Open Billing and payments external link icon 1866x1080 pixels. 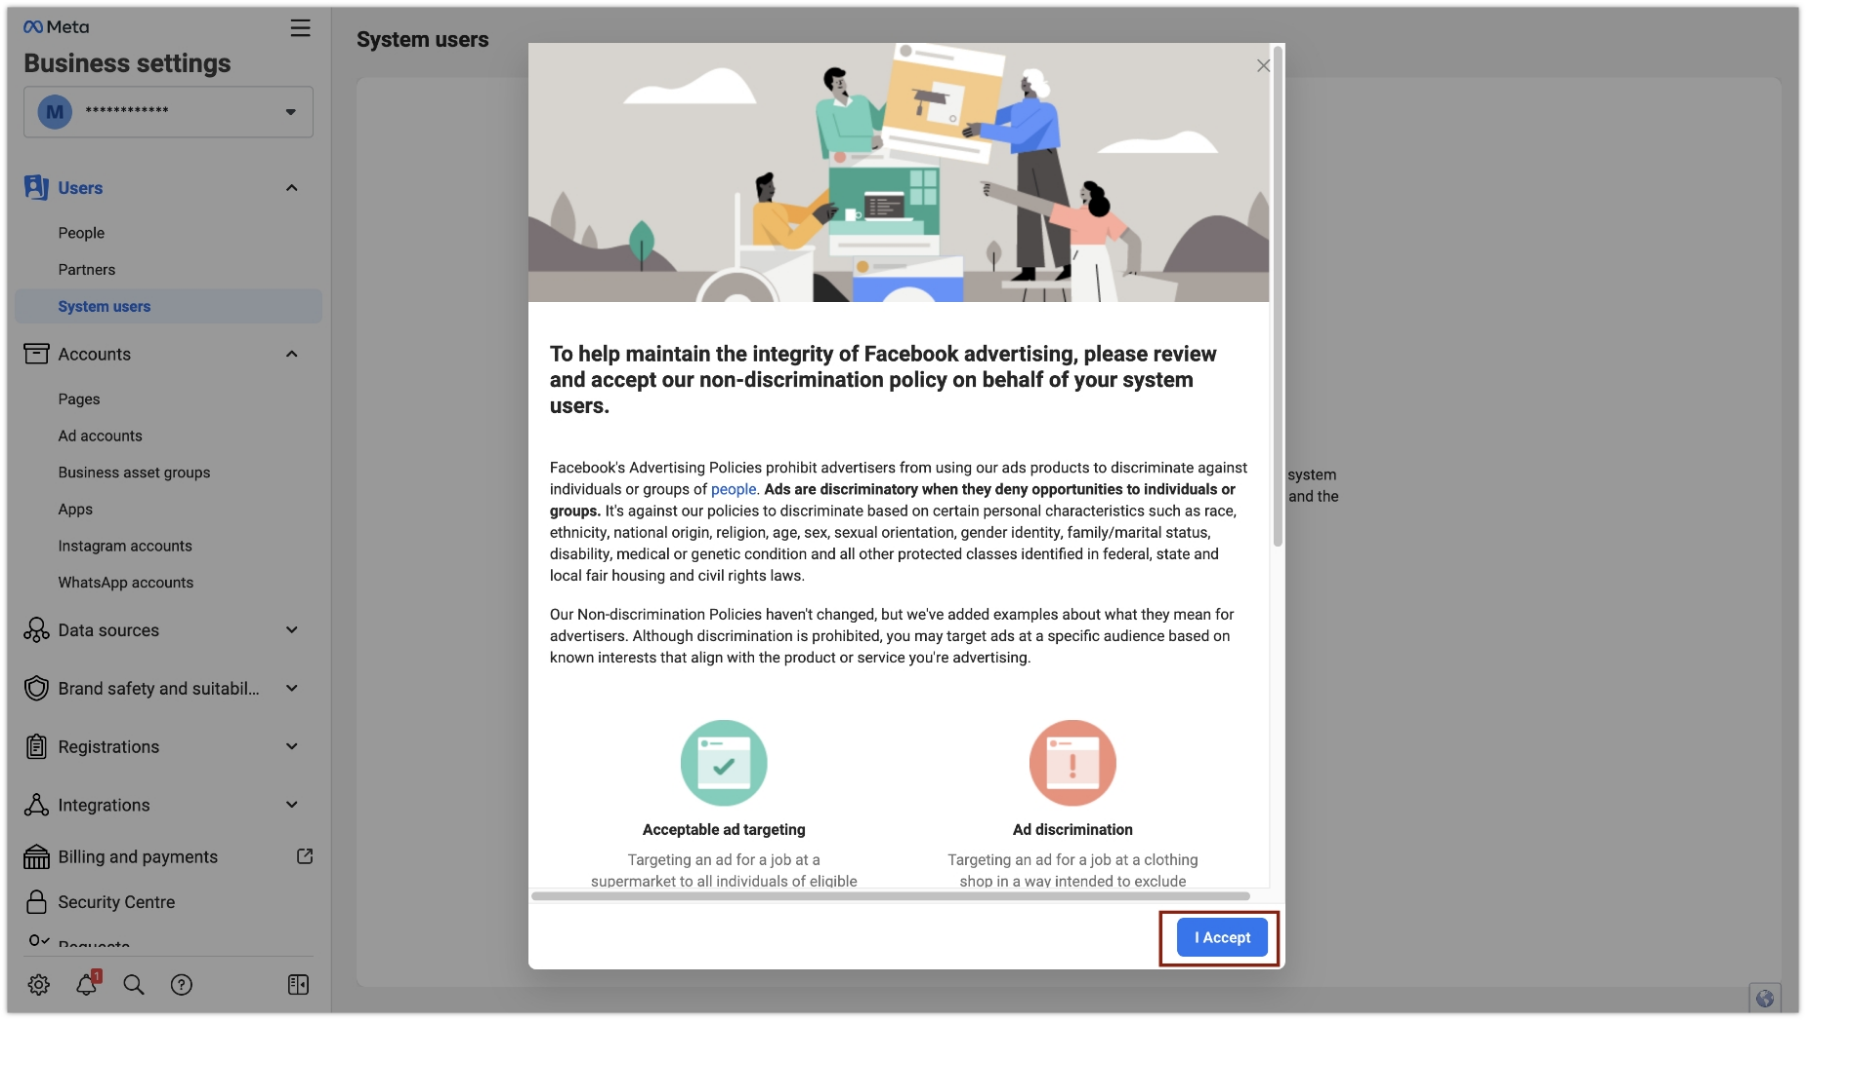pyautogui.click(x=305, y=856)
